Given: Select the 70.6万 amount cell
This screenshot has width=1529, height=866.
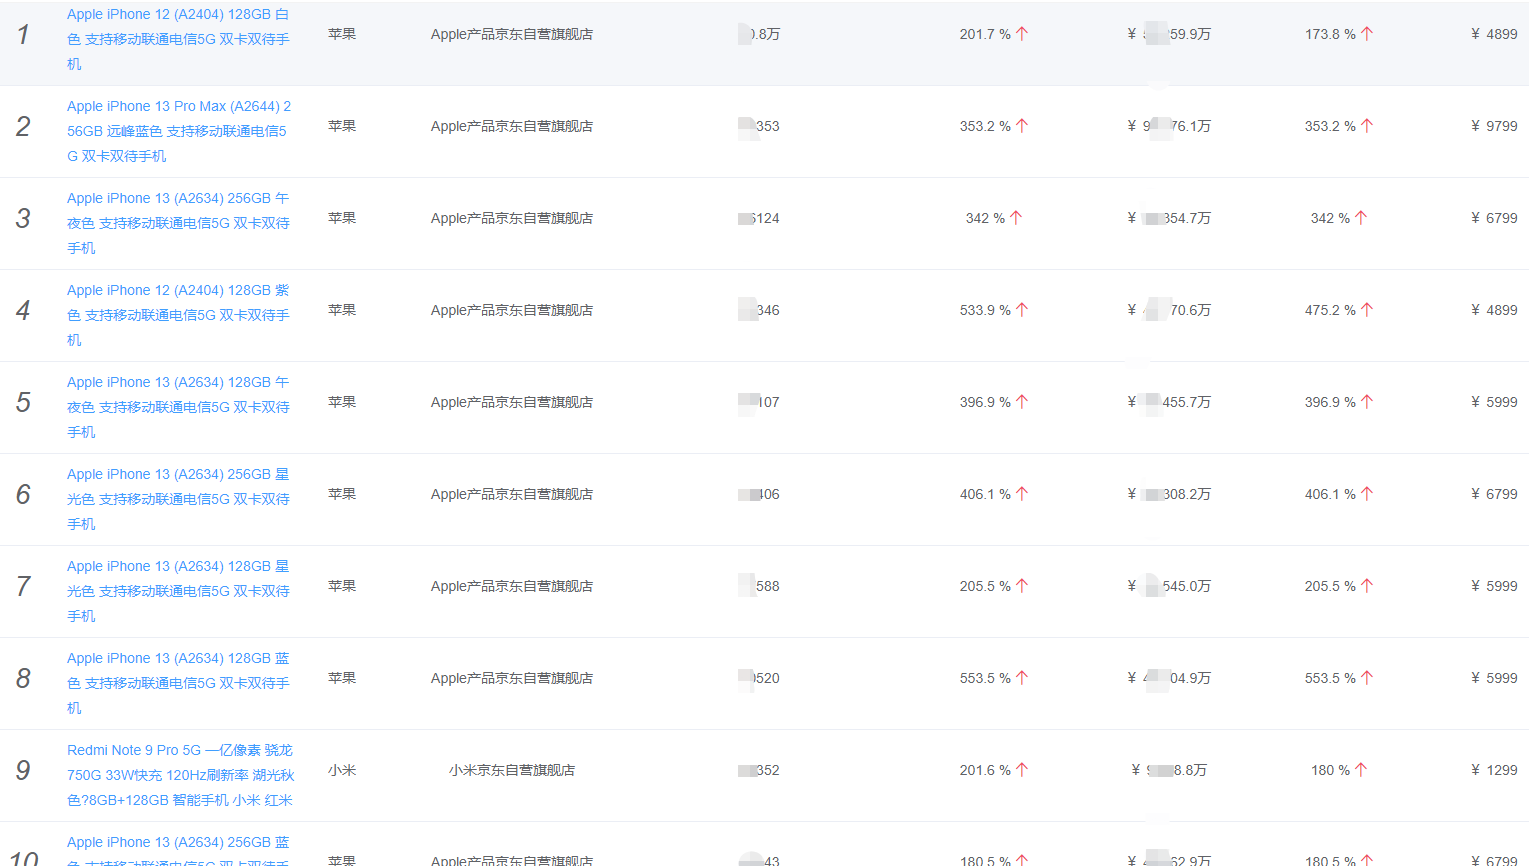Looking at the screenshot, I should (1169, 310).
